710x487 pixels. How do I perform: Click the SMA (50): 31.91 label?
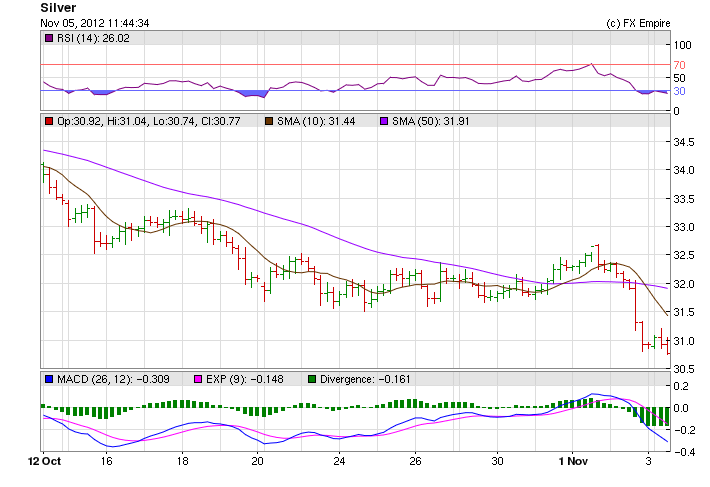coord(431,121)
